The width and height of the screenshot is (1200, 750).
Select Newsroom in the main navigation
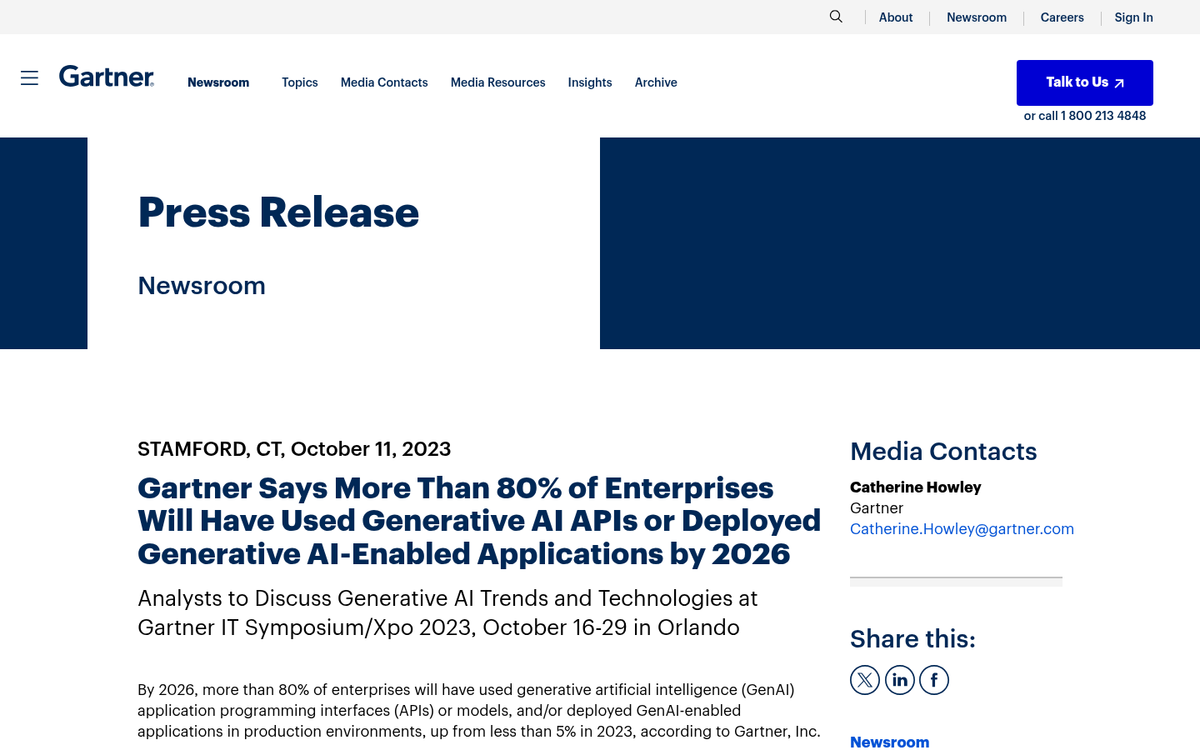click(218, 83)
